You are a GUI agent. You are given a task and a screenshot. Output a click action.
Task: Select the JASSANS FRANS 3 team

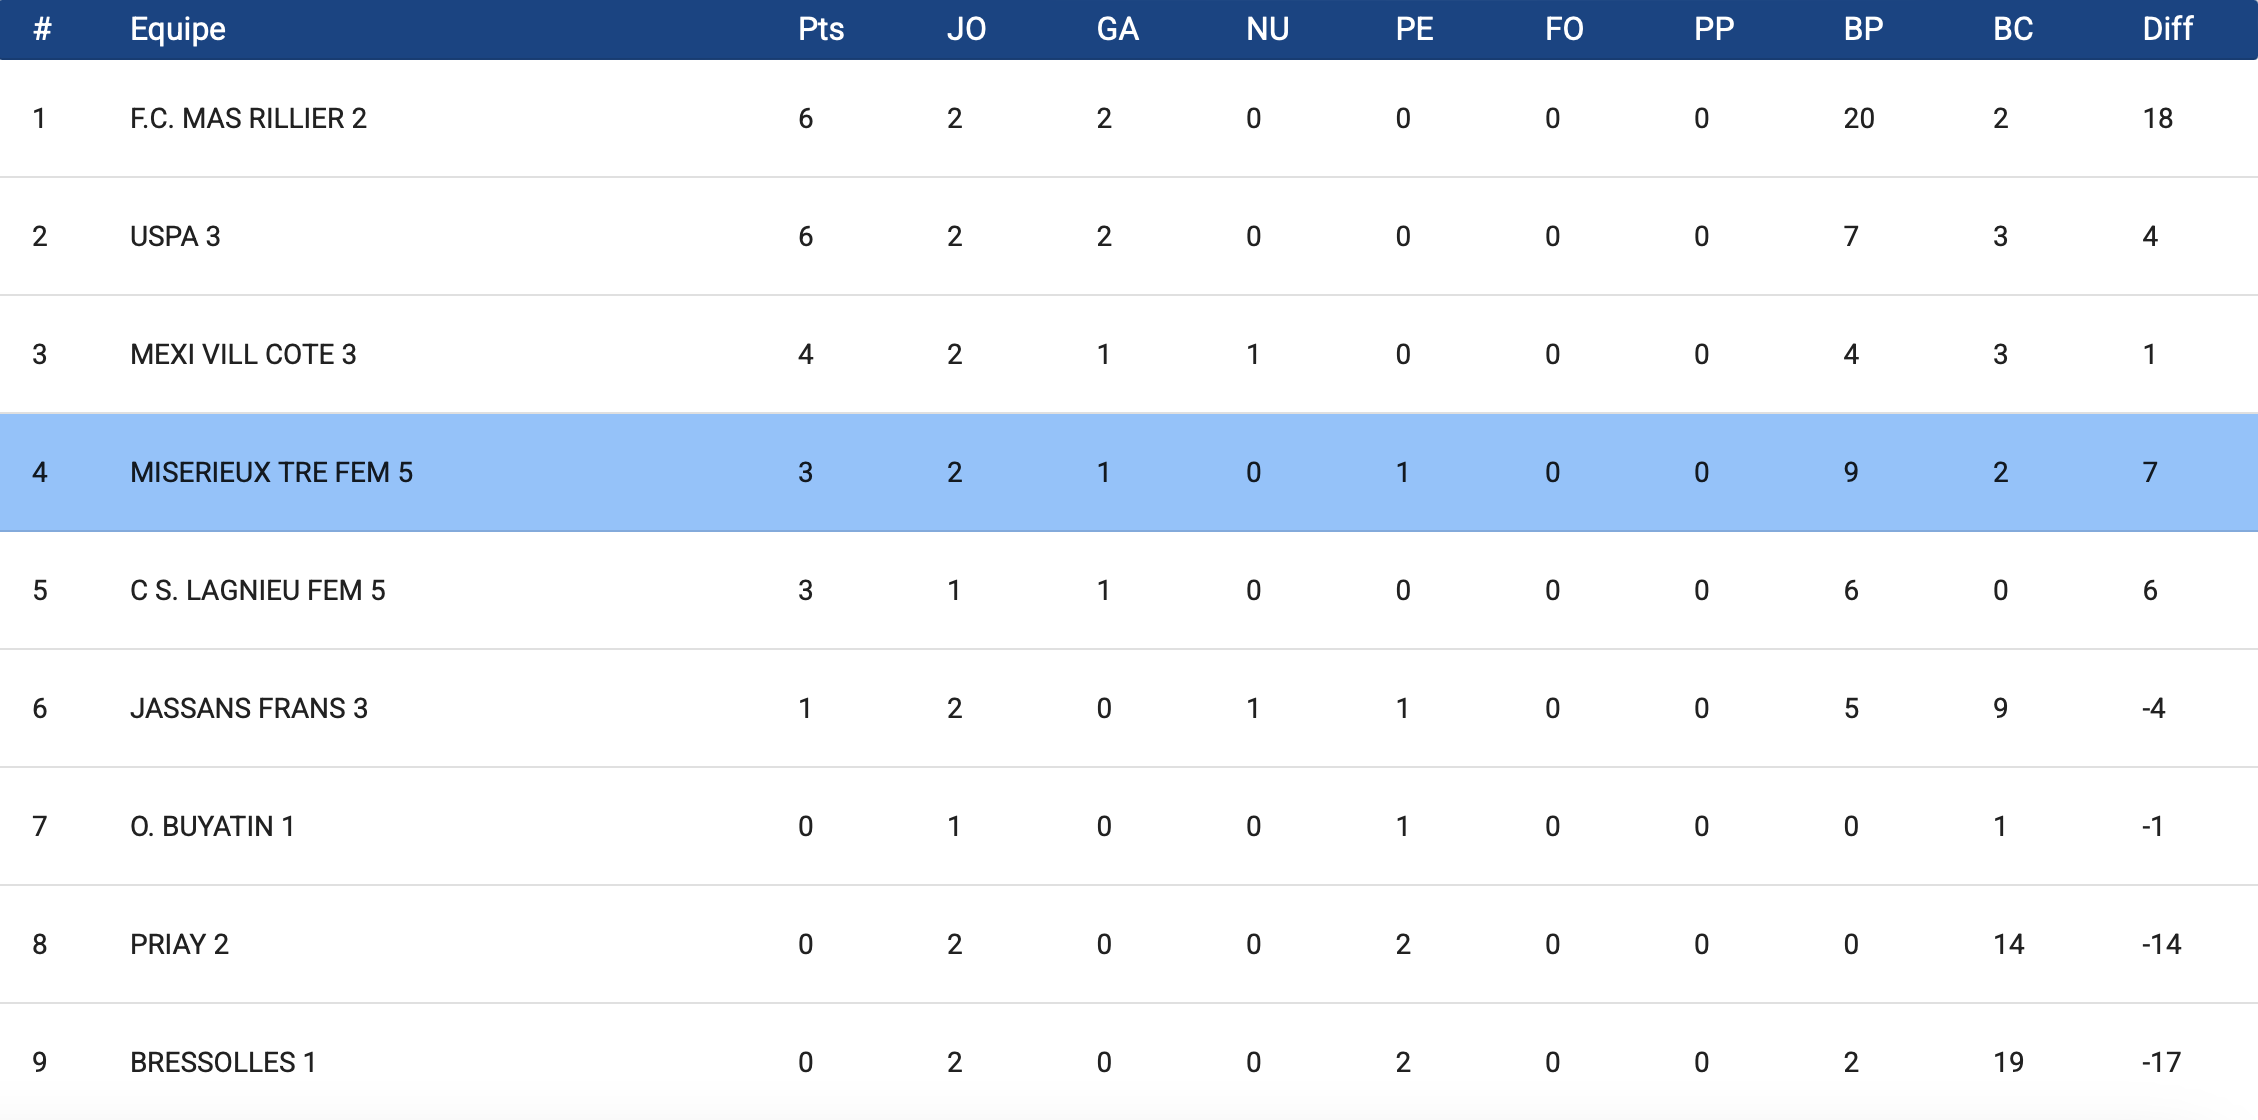click(x=249, y=709)
